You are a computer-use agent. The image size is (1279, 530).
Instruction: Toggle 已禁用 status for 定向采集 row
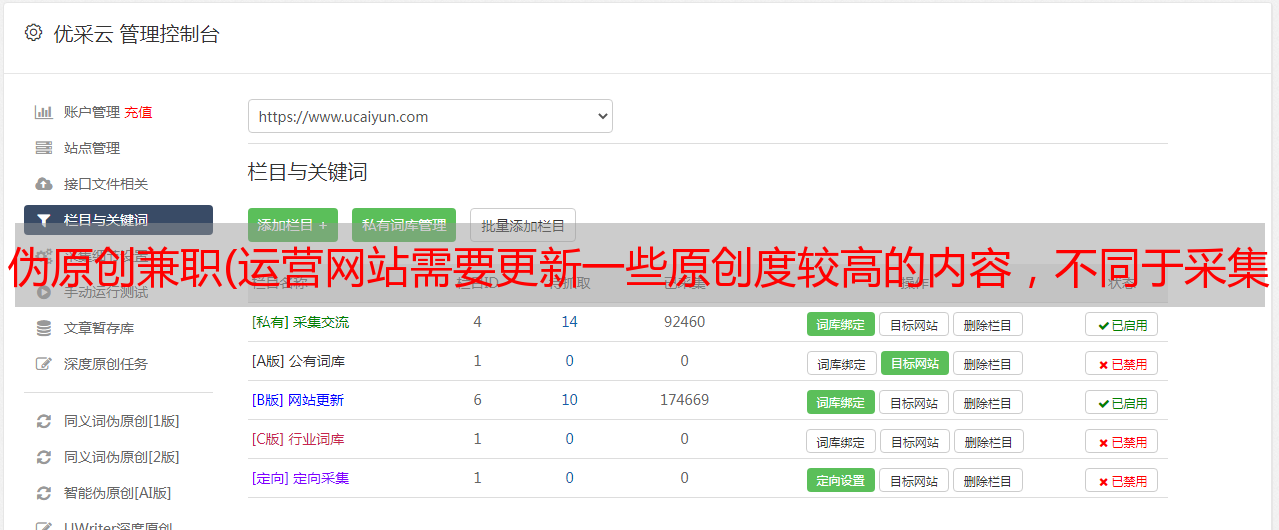(1122, 480)
